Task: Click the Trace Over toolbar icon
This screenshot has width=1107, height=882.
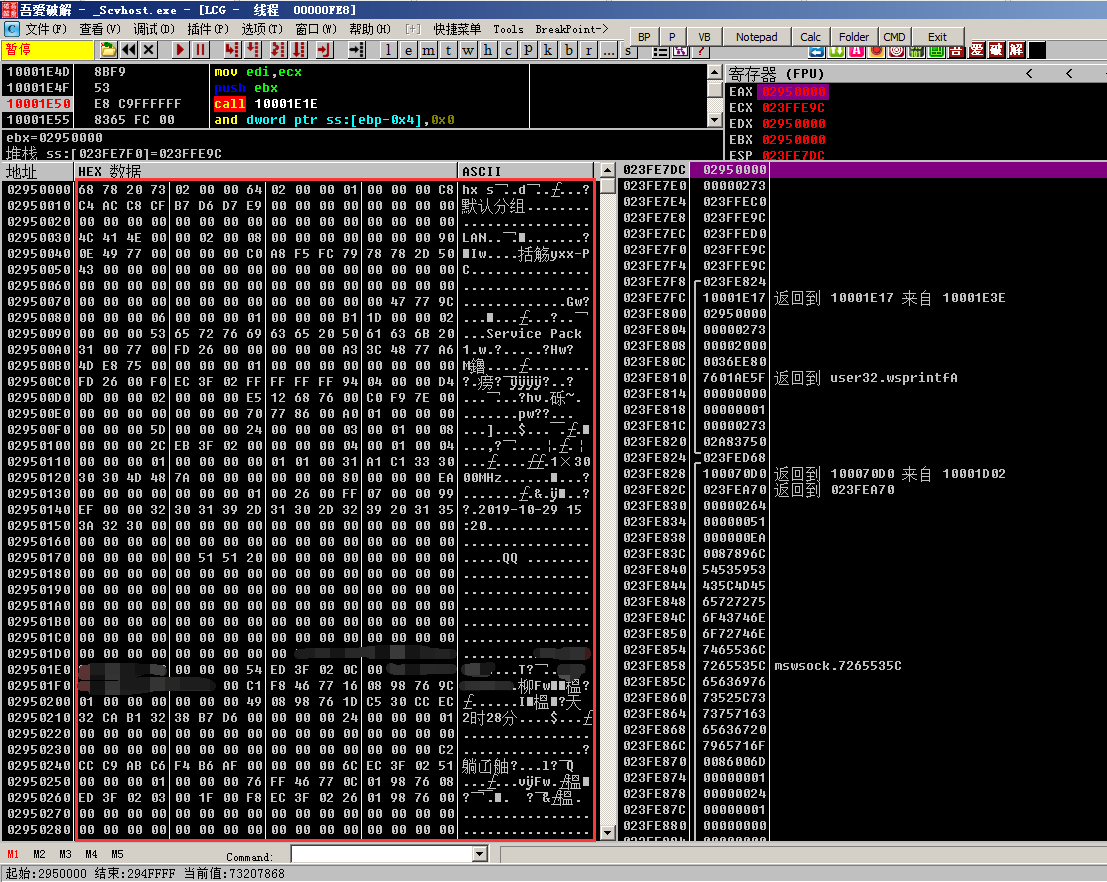Action: (299, 49)
